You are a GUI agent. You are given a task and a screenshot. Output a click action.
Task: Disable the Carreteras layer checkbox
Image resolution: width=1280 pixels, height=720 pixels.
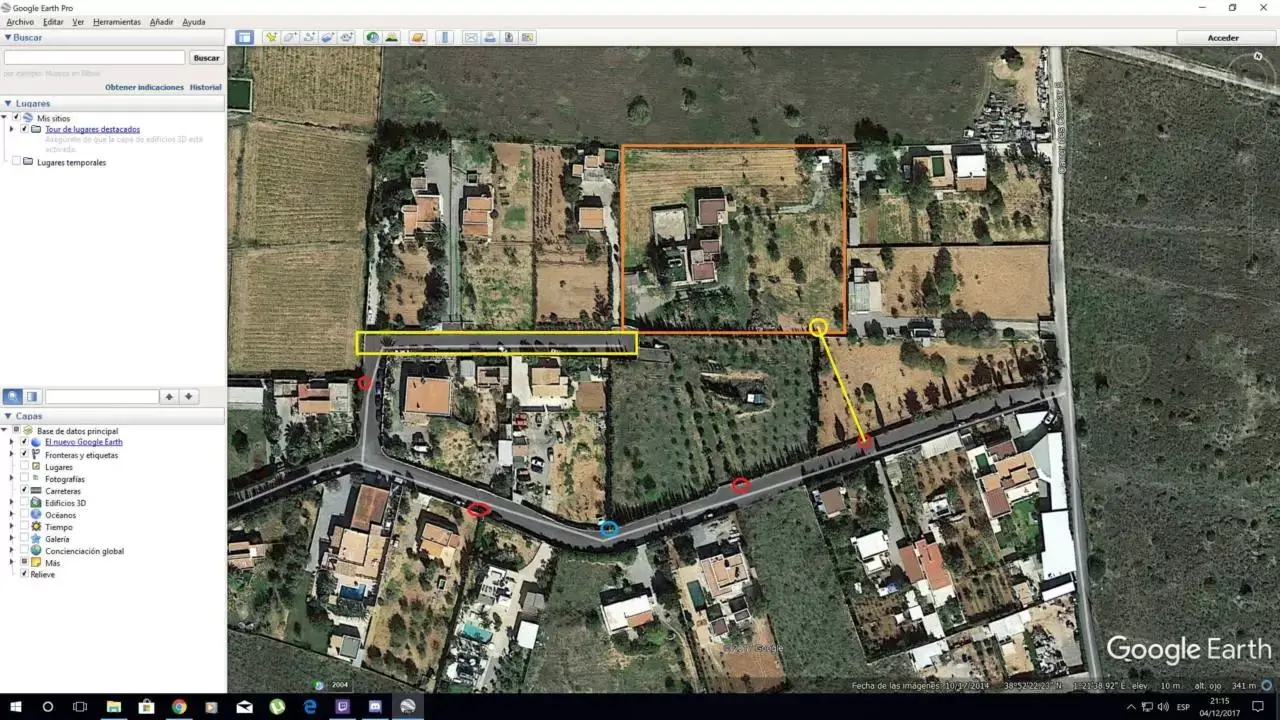pos(25,491)
